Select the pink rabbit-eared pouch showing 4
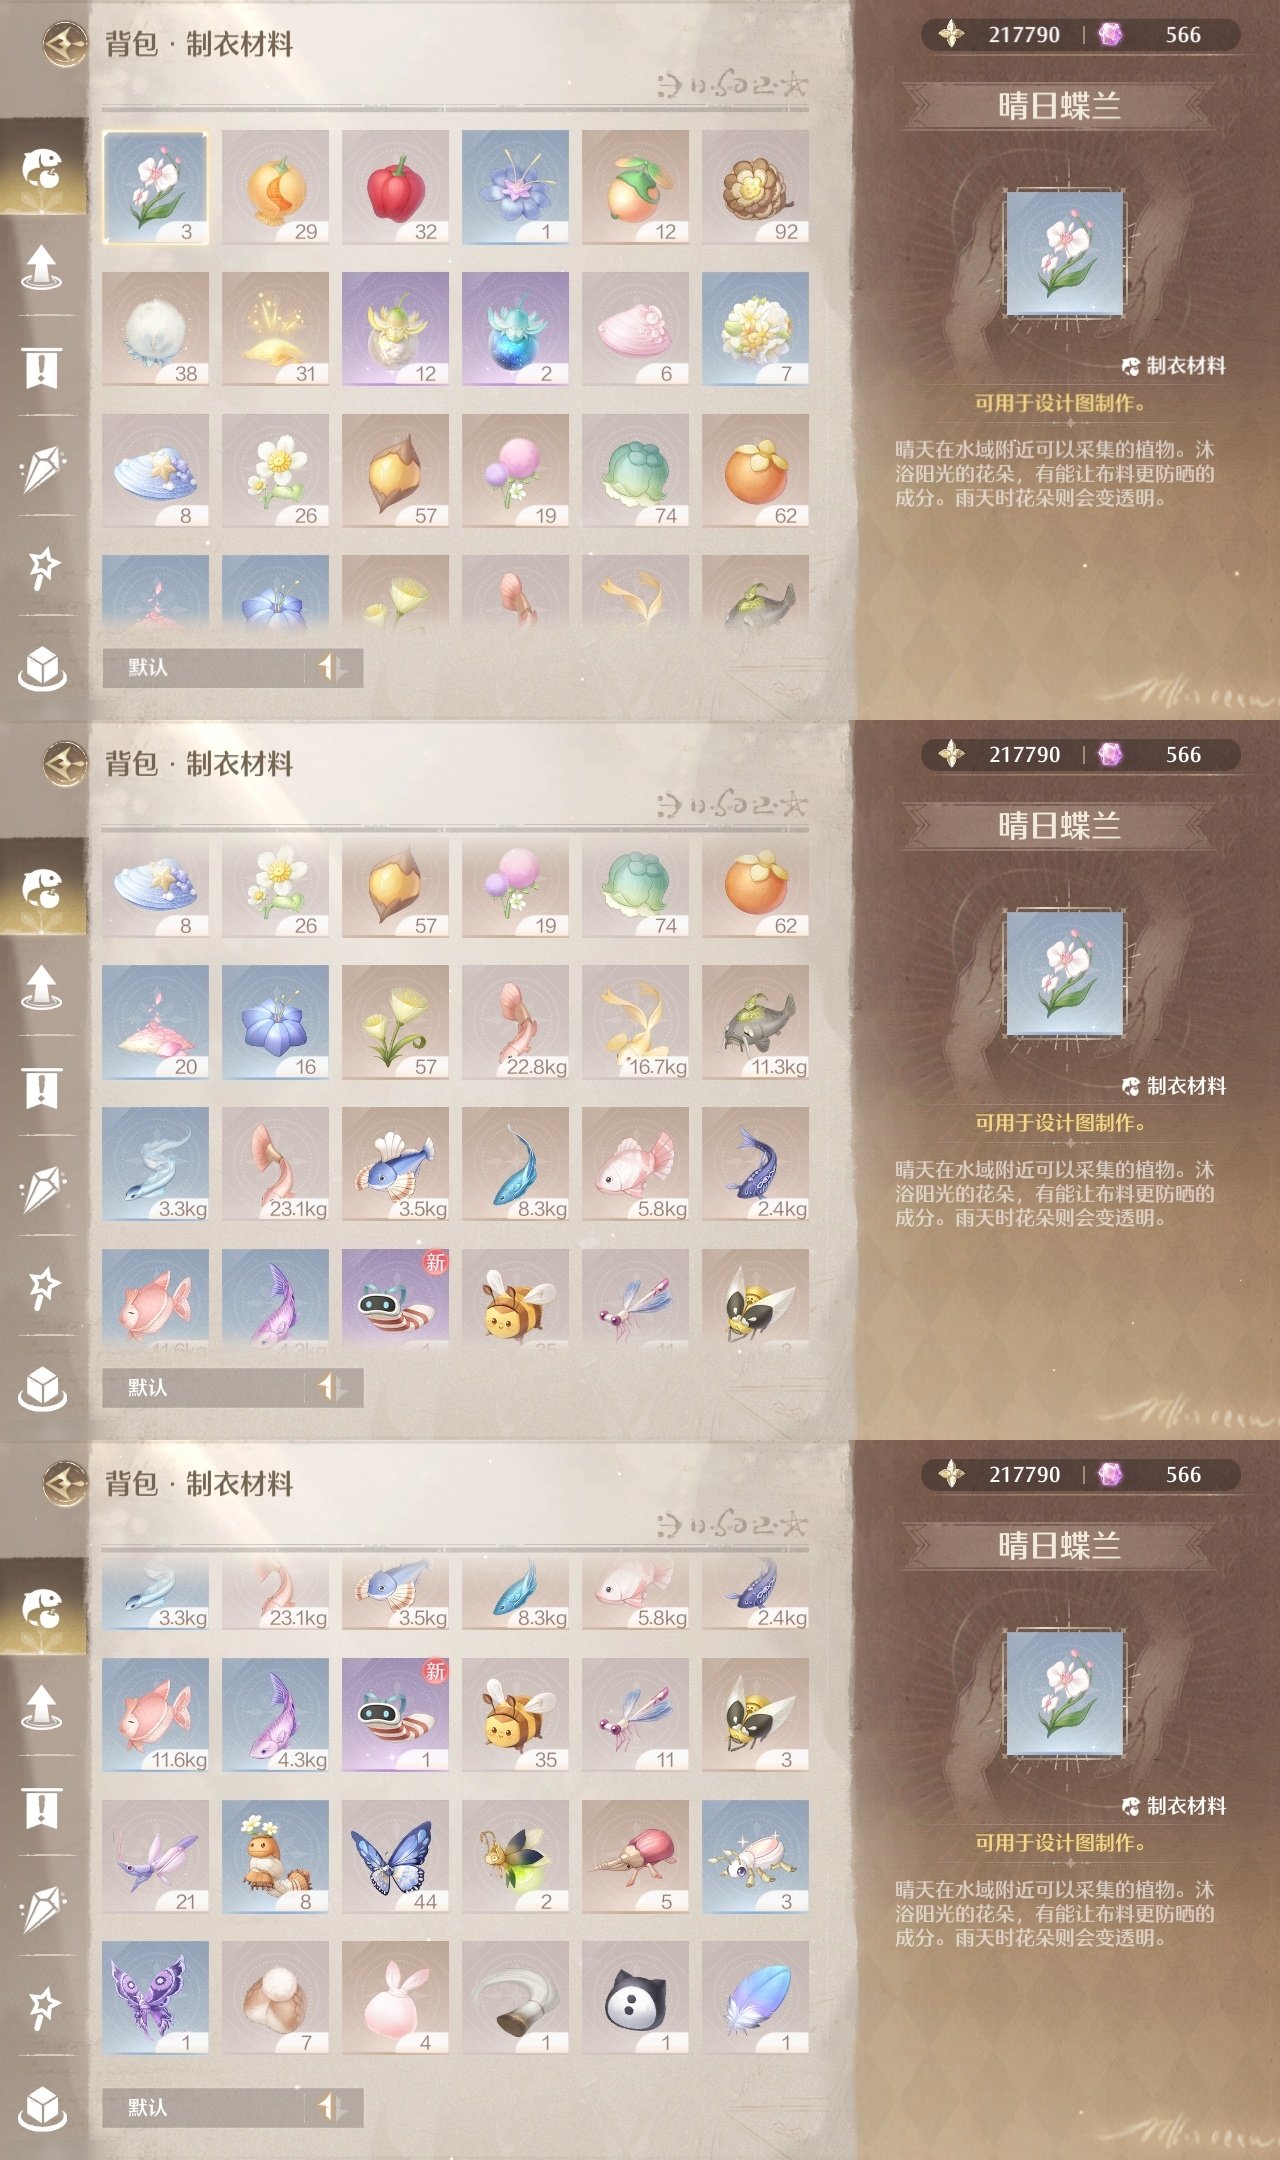The image size is (1280, 2160). [395, 1998]
